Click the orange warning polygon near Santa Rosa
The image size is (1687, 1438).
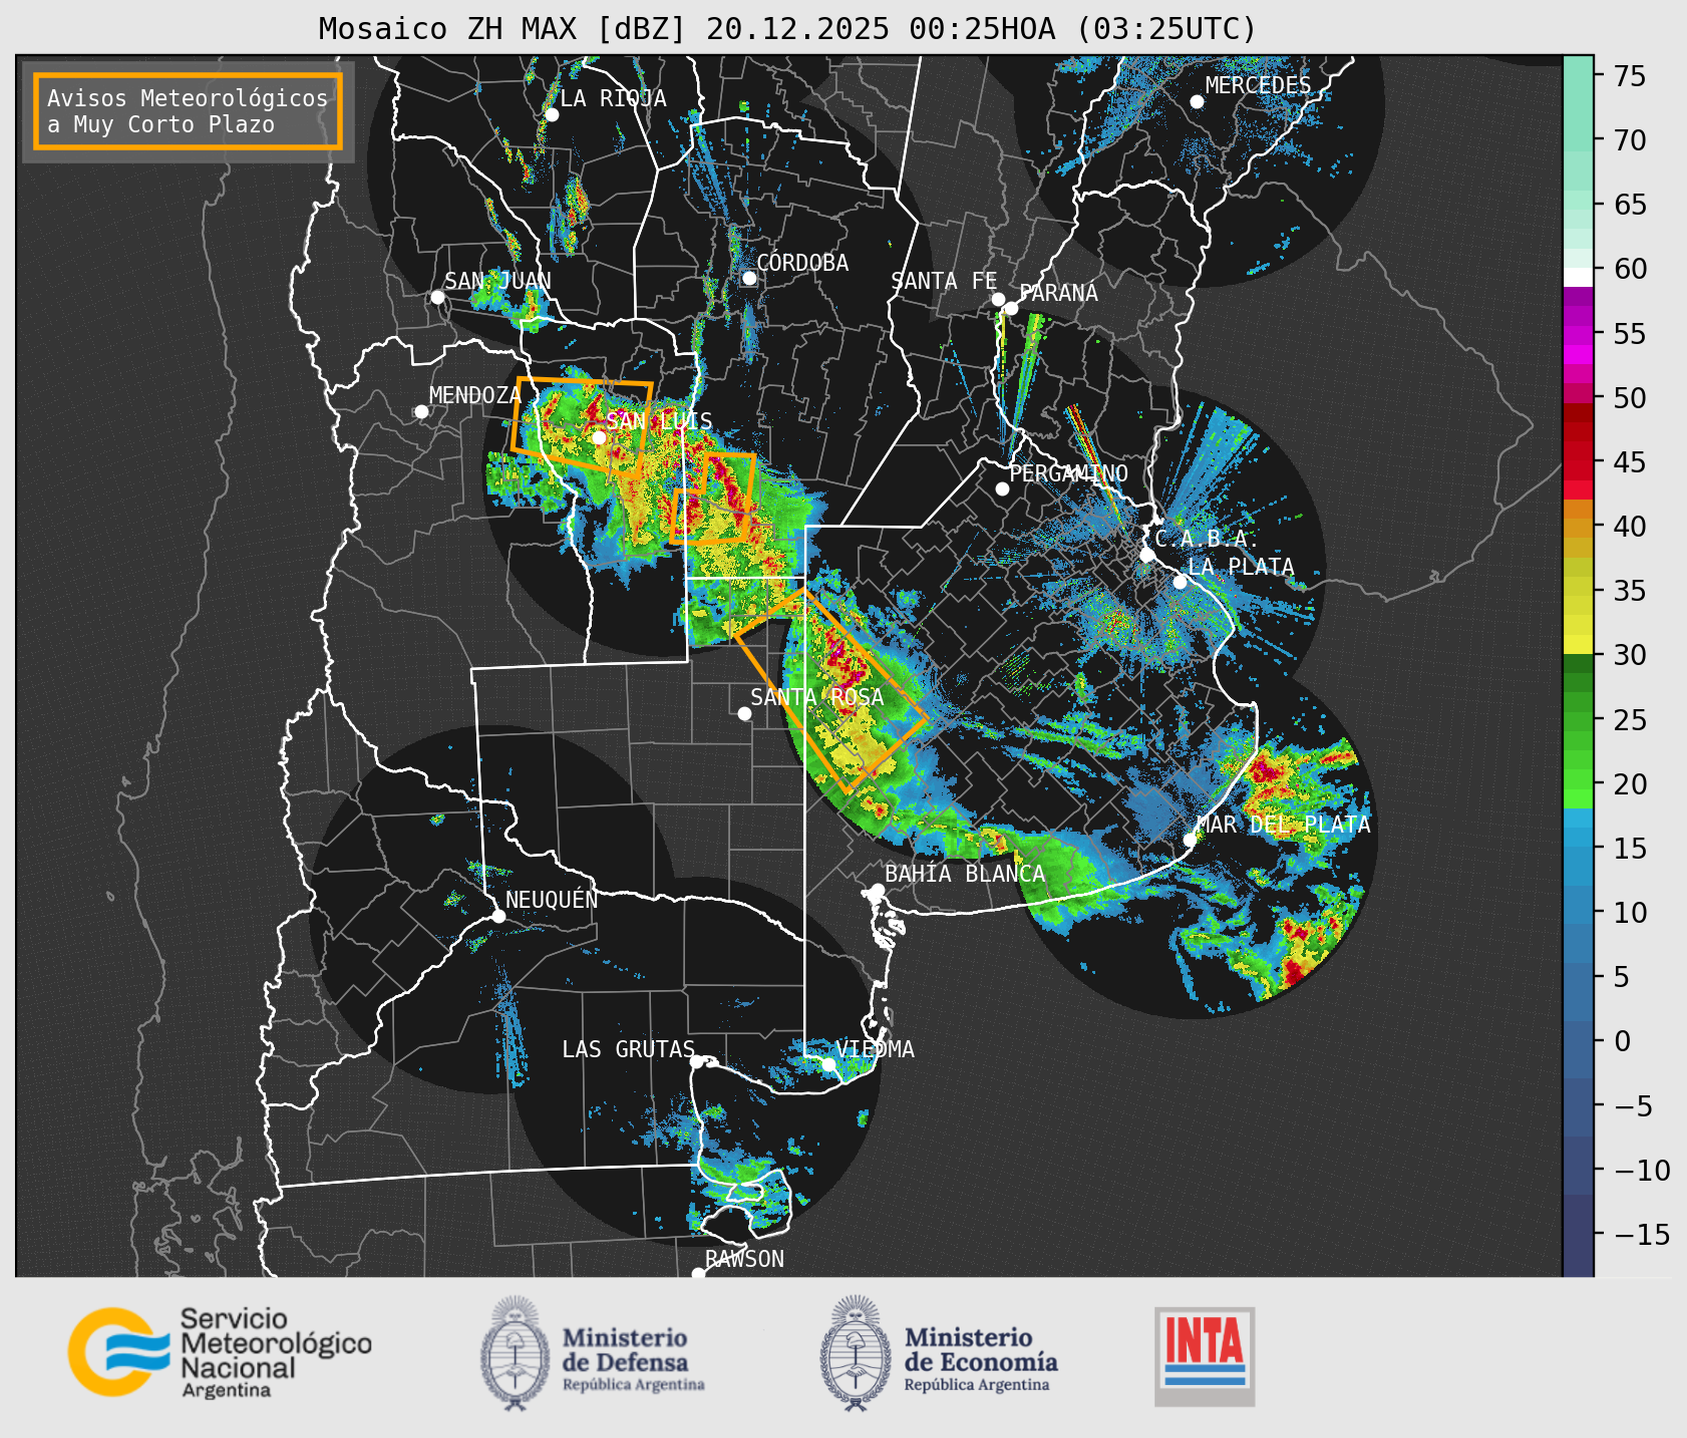tap(830, 692)
